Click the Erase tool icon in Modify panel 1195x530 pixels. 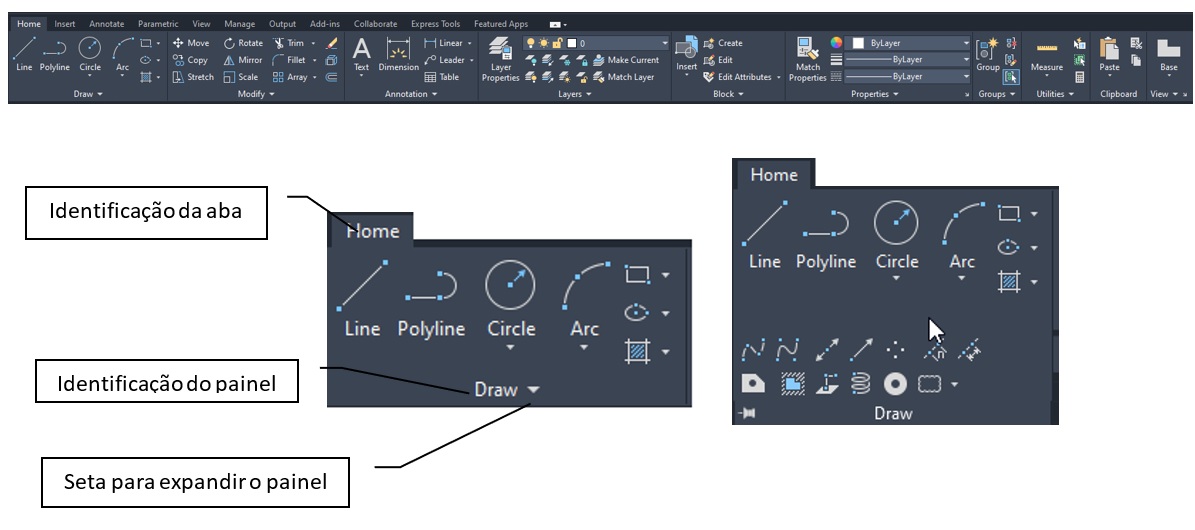coord(331,43)
